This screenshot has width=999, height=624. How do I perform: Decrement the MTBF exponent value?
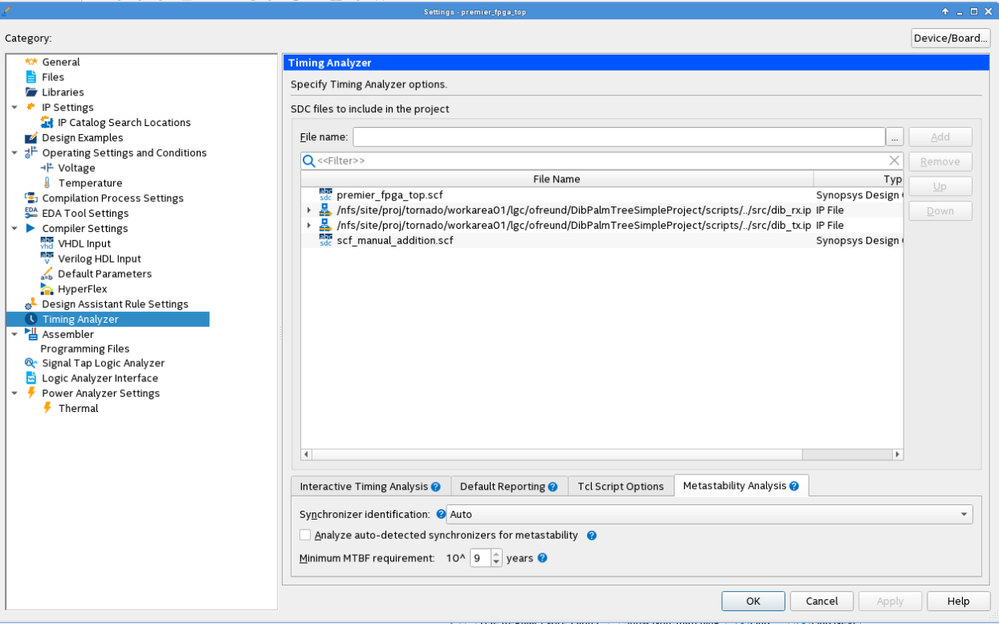(x=496, y=562)
